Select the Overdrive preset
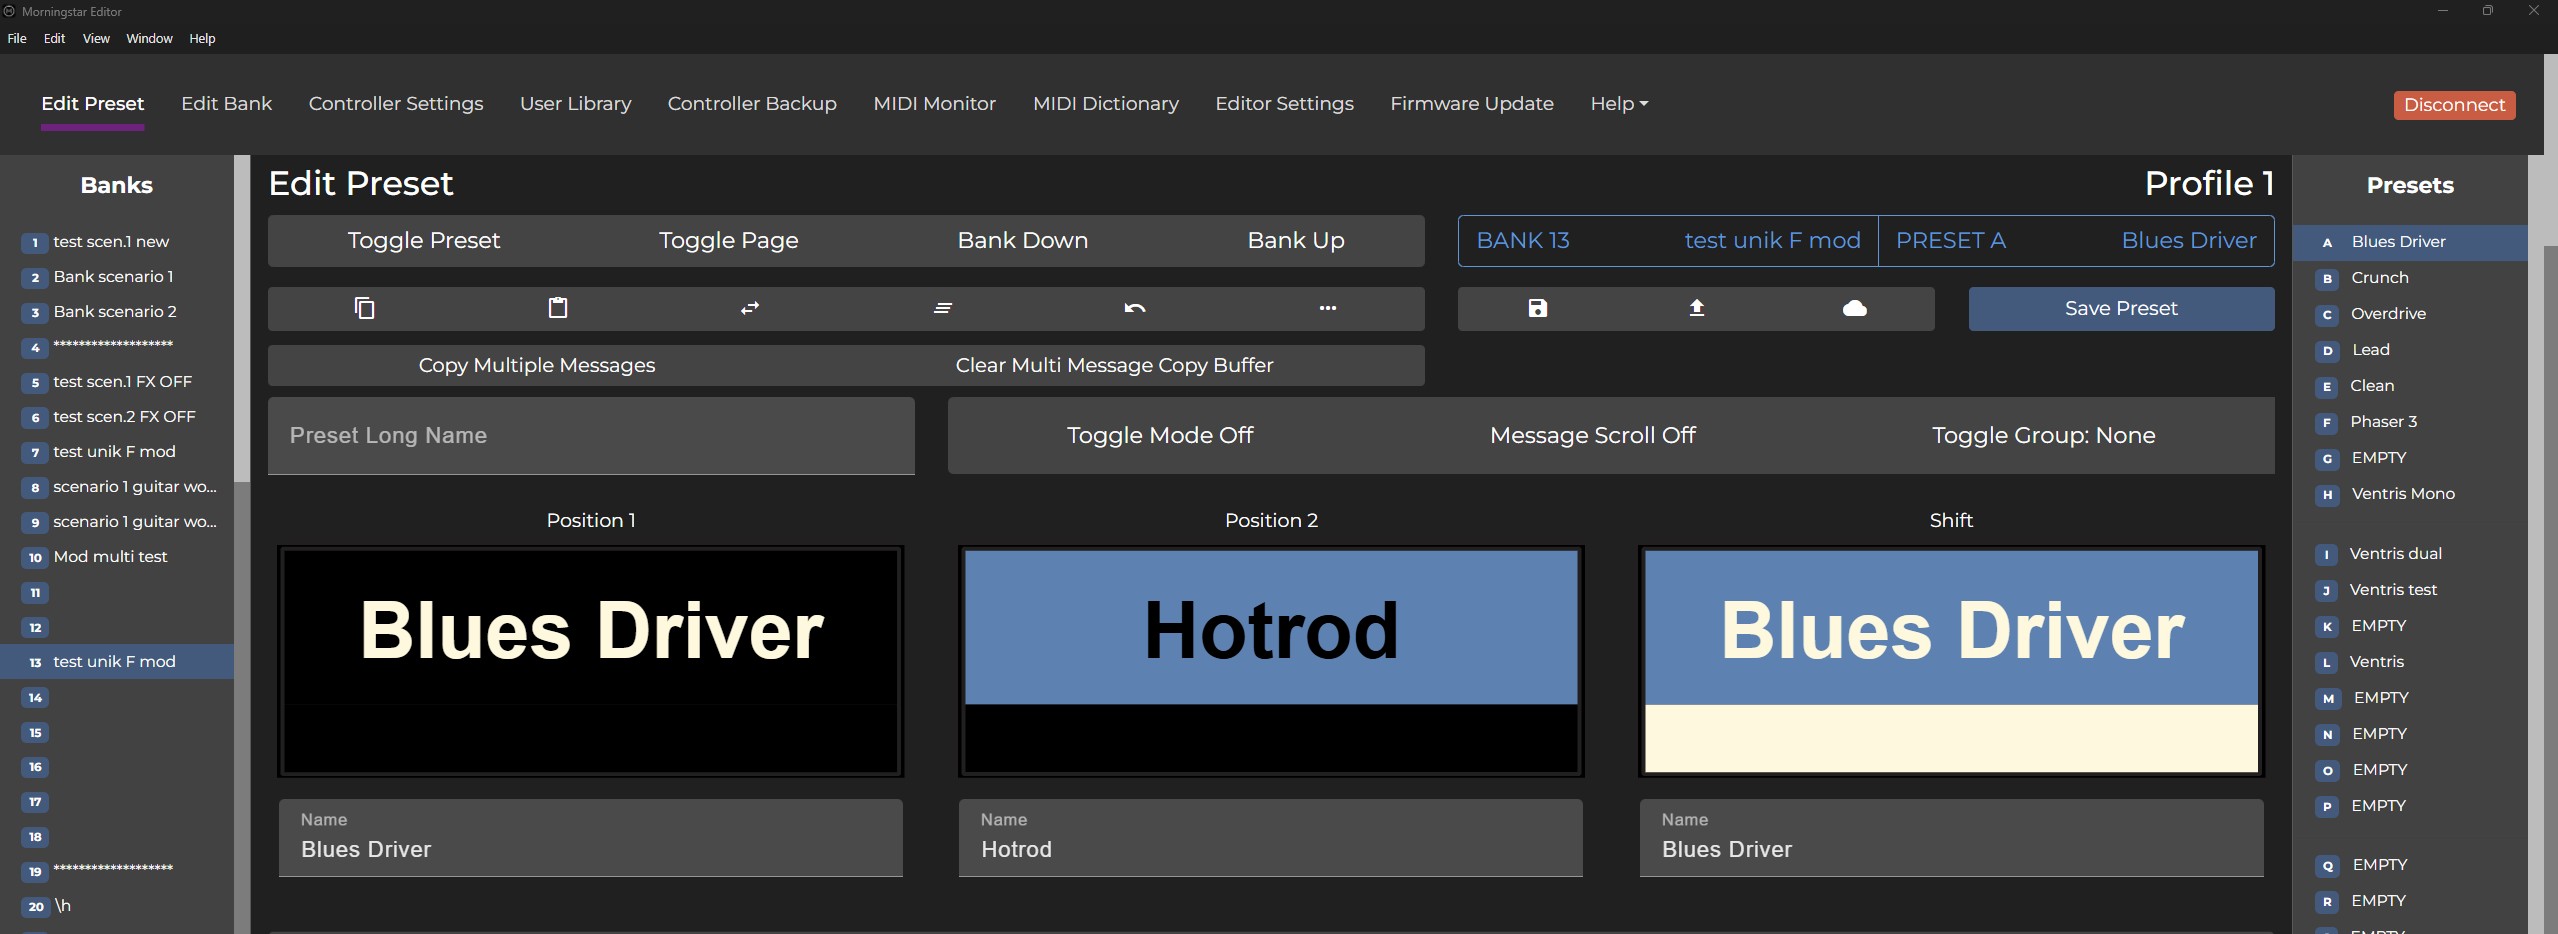This screenshot has height=934, width=2558. point(2410,314)
